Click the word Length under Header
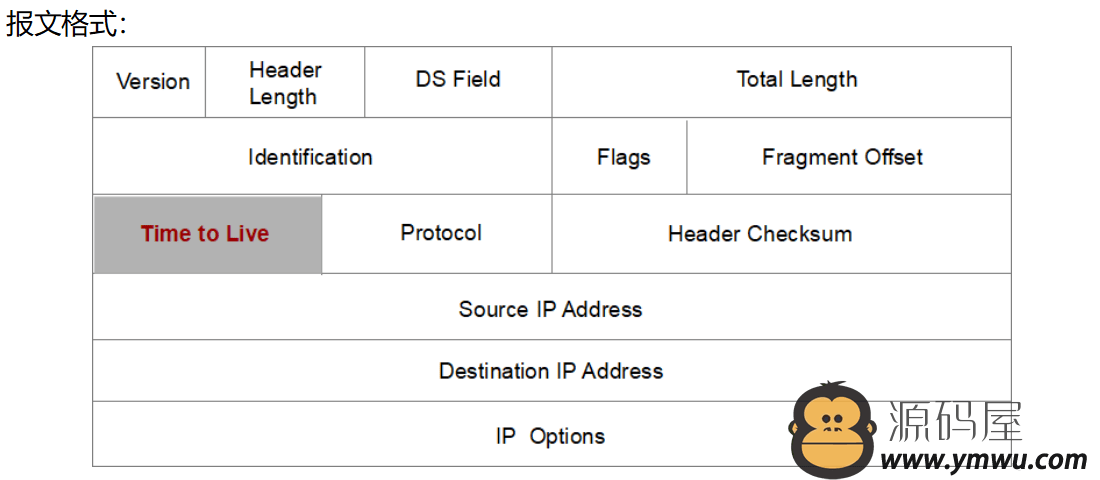Viewport: 1100px width, 480px height. [x=283, y=97]
